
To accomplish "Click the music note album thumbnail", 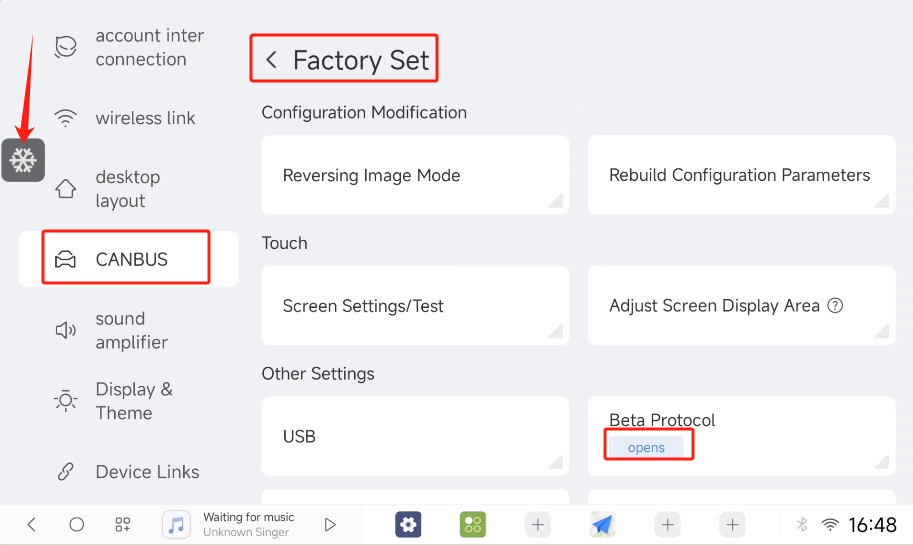I will coord(177,524).
